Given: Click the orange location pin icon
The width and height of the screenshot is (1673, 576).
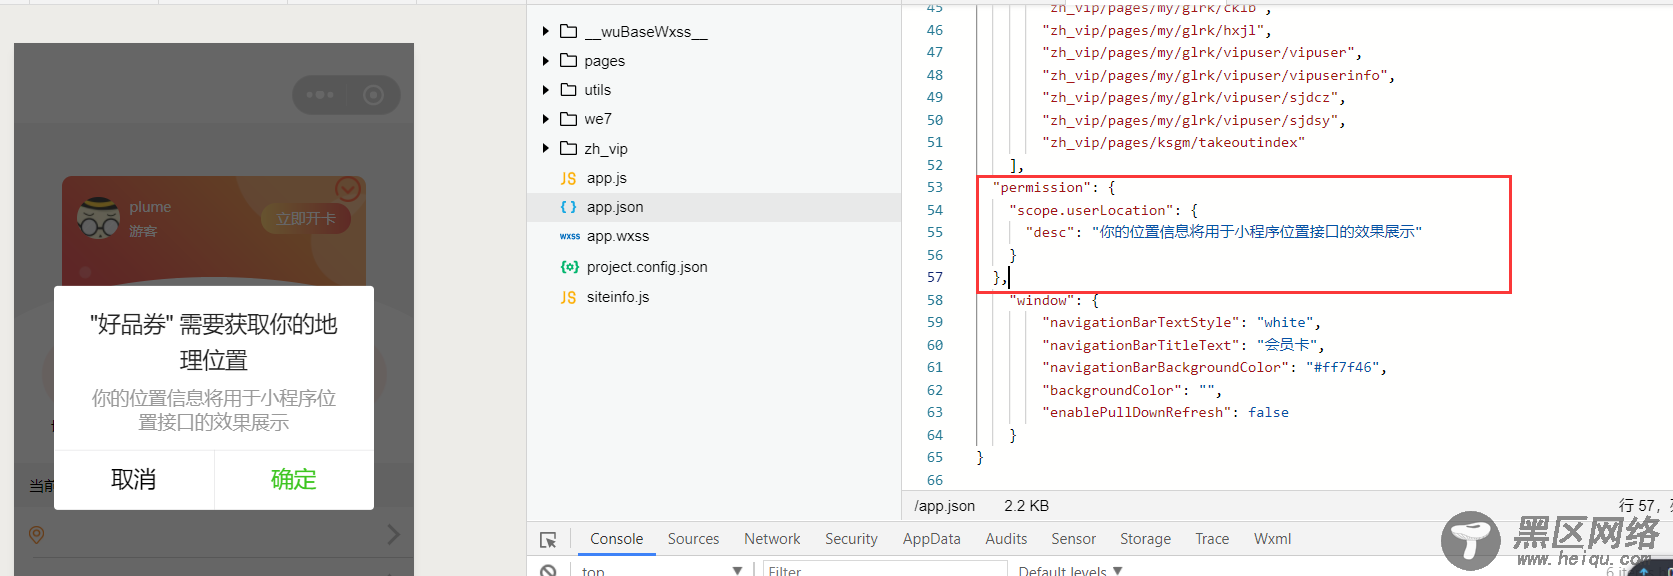Looking at the screenshot, I should pyautogui.click(x=37, y=535).
